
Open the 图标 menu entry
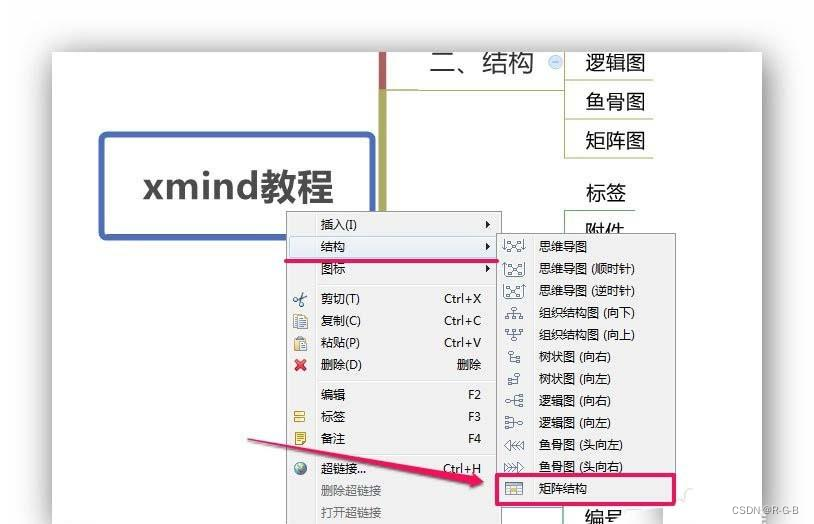click(x=394, y=269)
